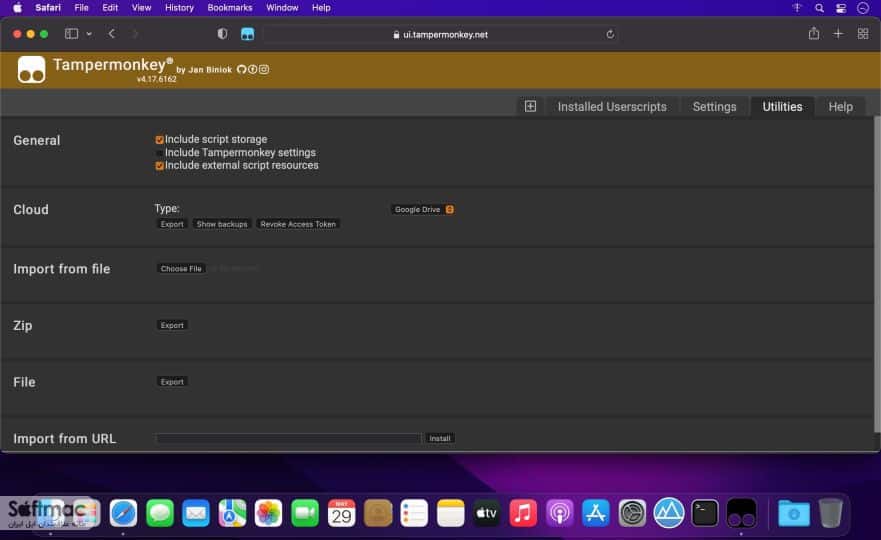Click the Zip Export button
The image size is (881, 540).
172,325
